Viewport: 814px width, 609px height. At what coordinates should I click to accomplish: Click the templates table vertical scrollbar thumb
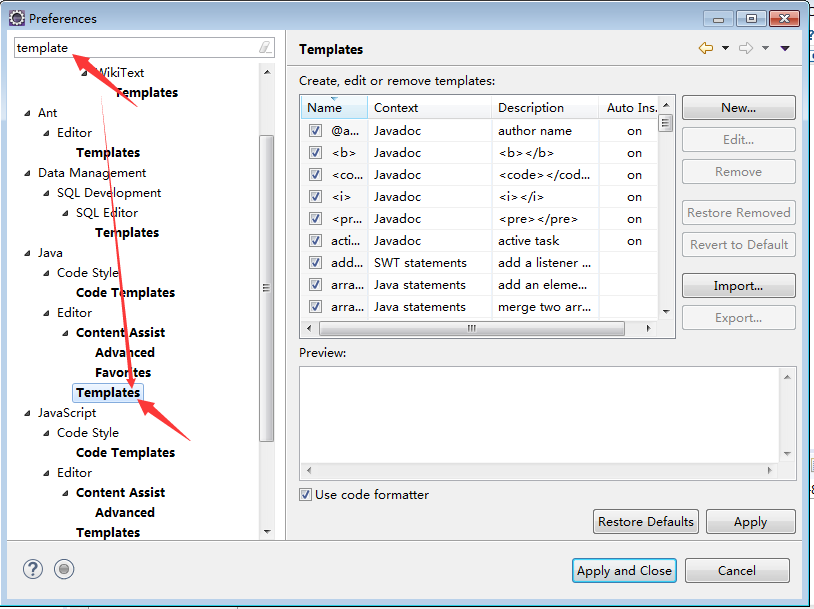[665, 123]
